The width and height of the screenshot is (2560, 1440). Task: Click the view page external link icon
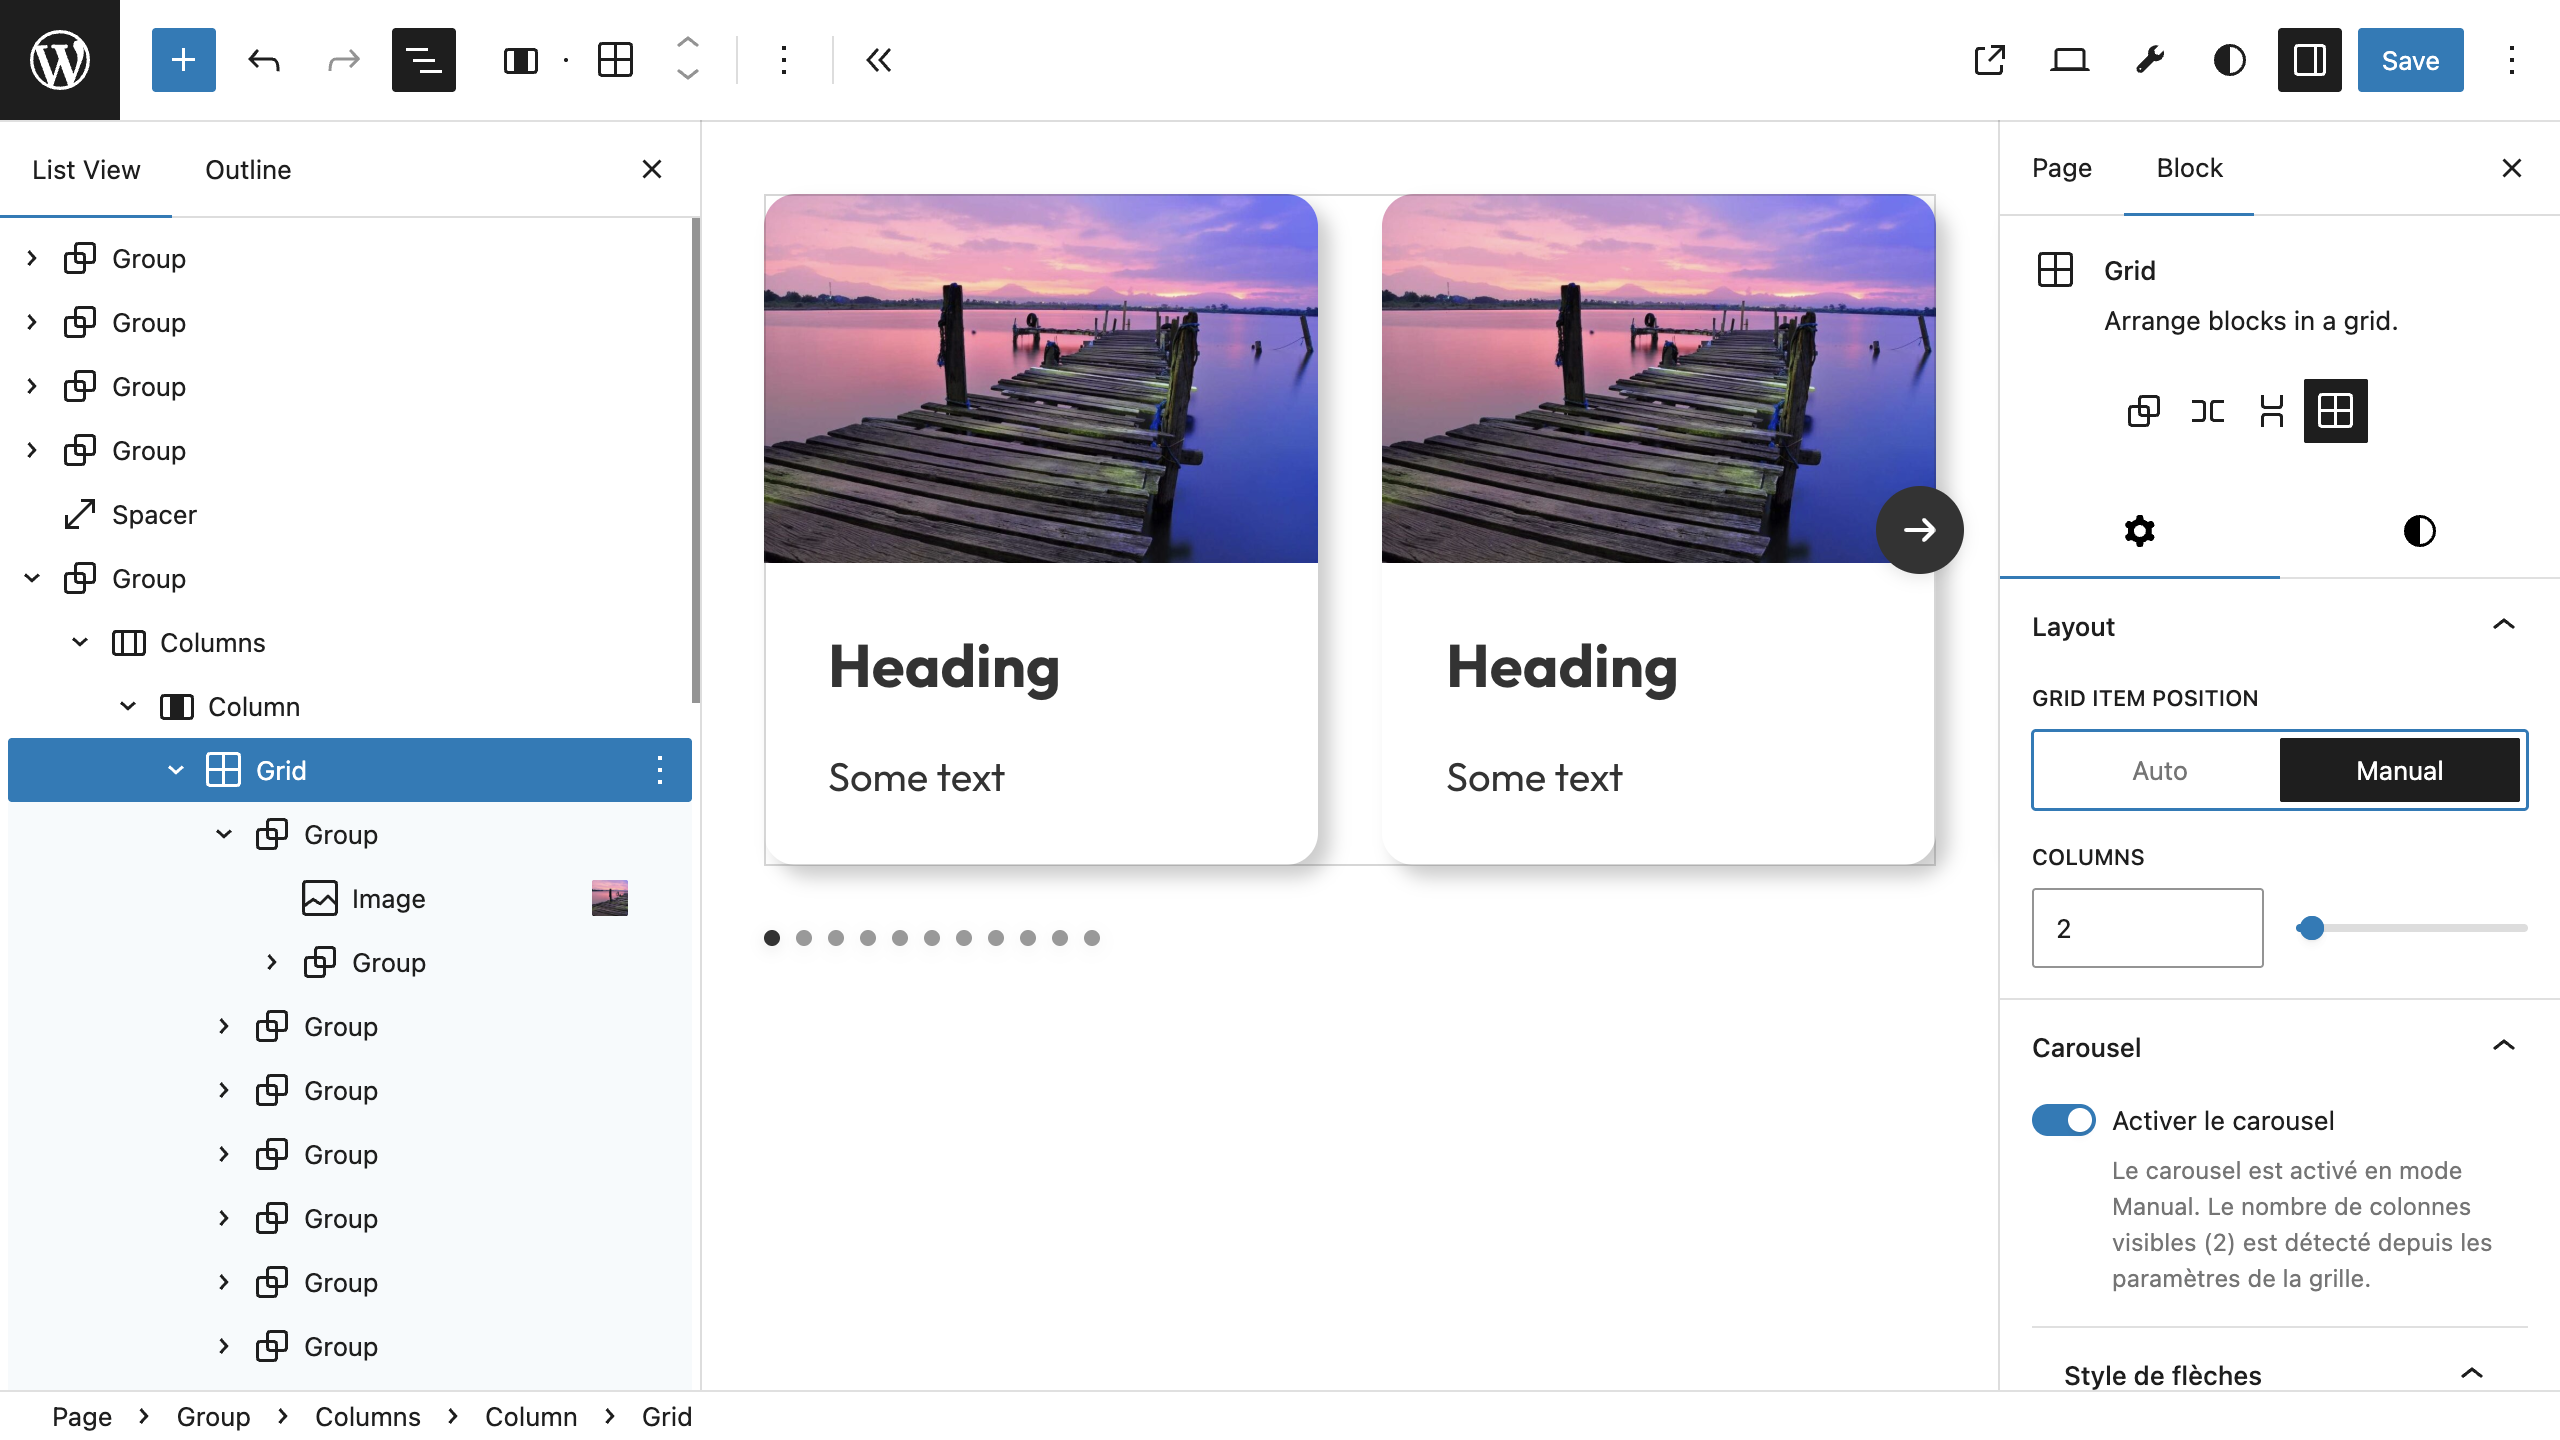pos(1990,60)
